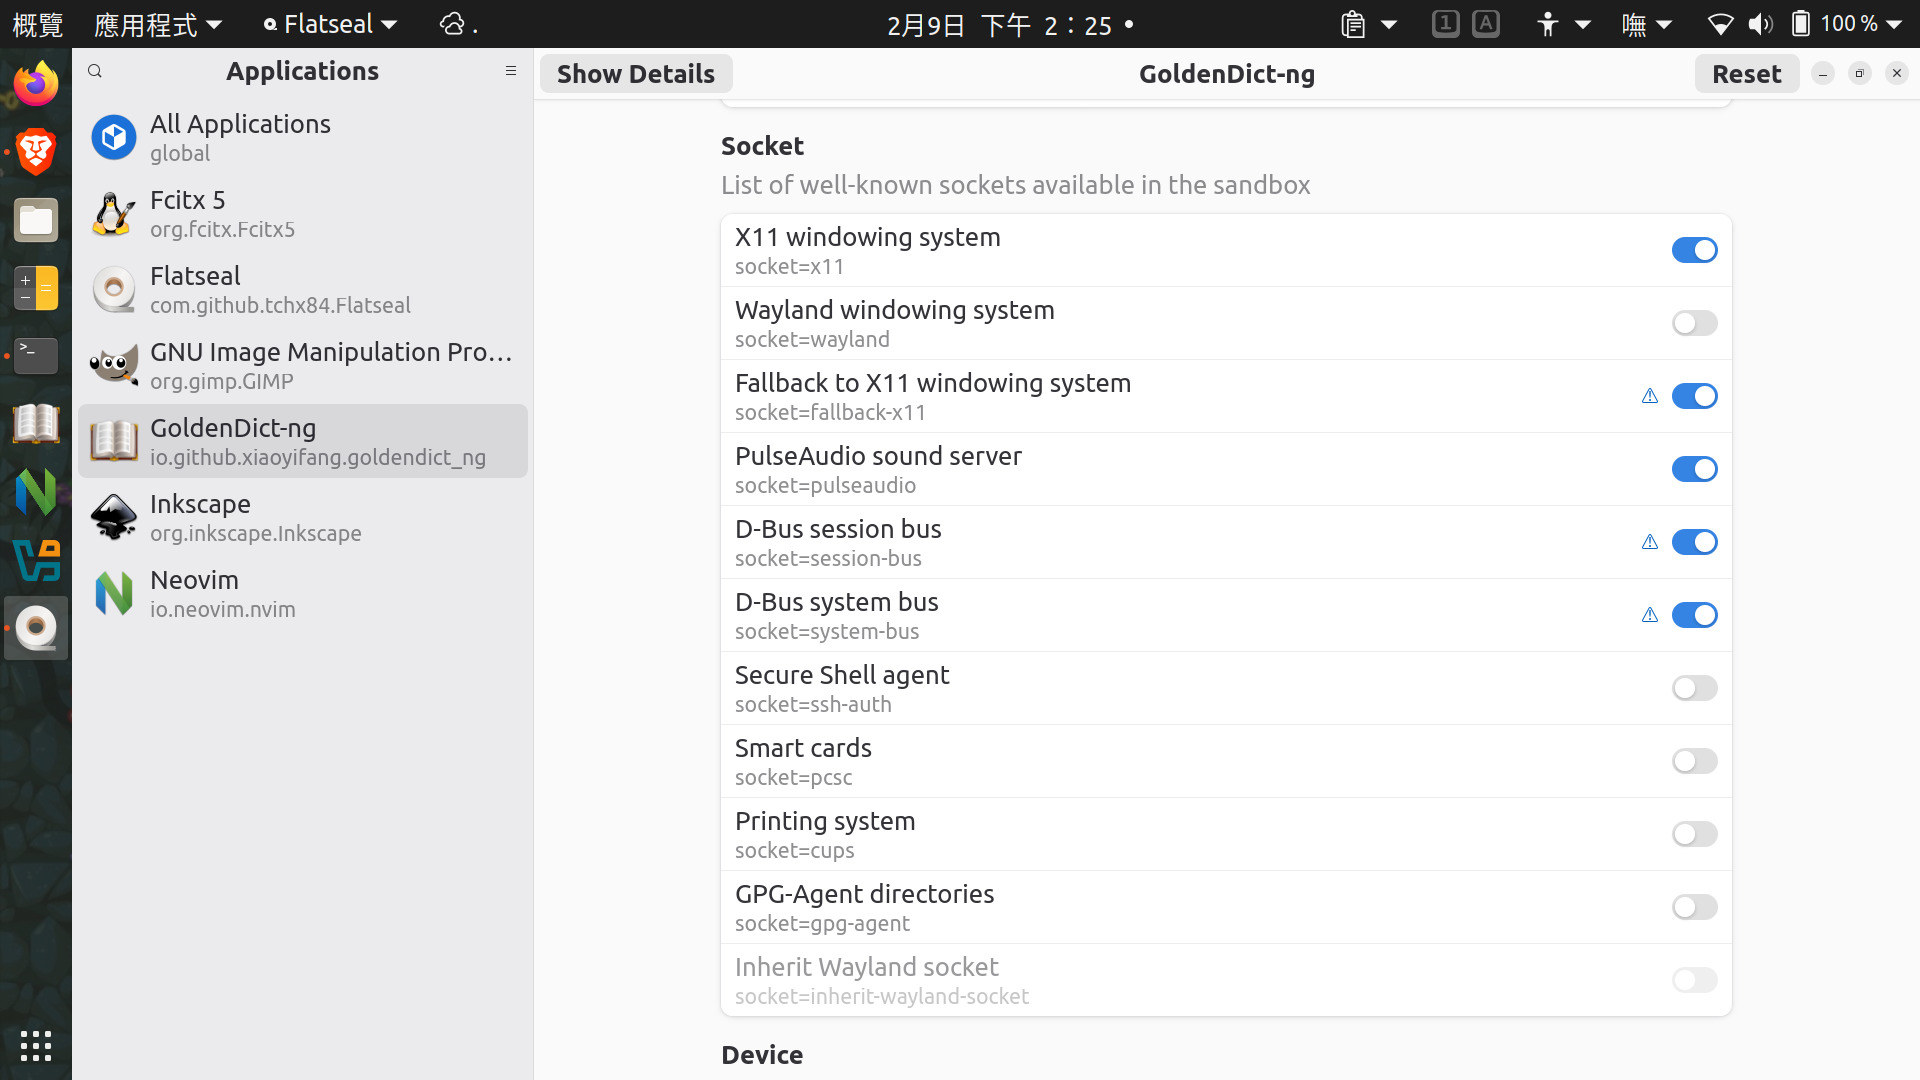Click the Show Details button
This screenshot has width=1920, height=1080.
pos(636,74)
